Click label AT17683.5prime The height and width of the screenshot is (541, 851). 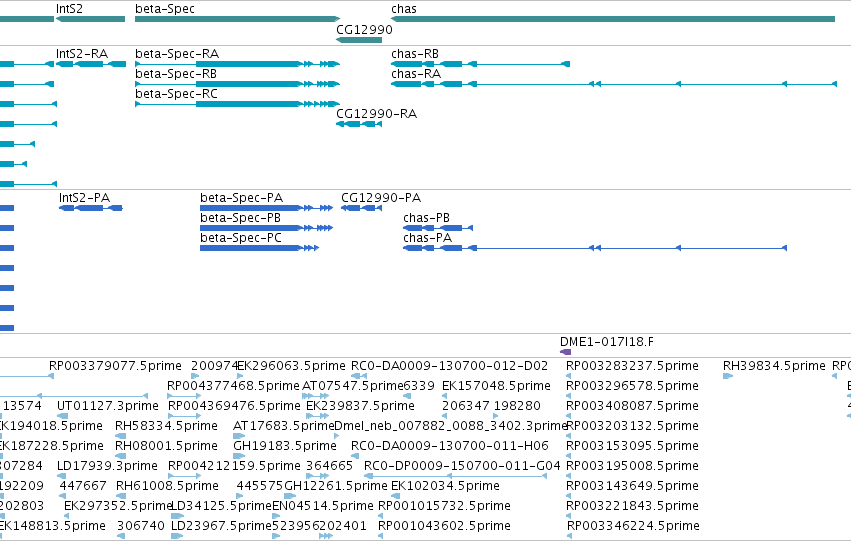(284, 426)
